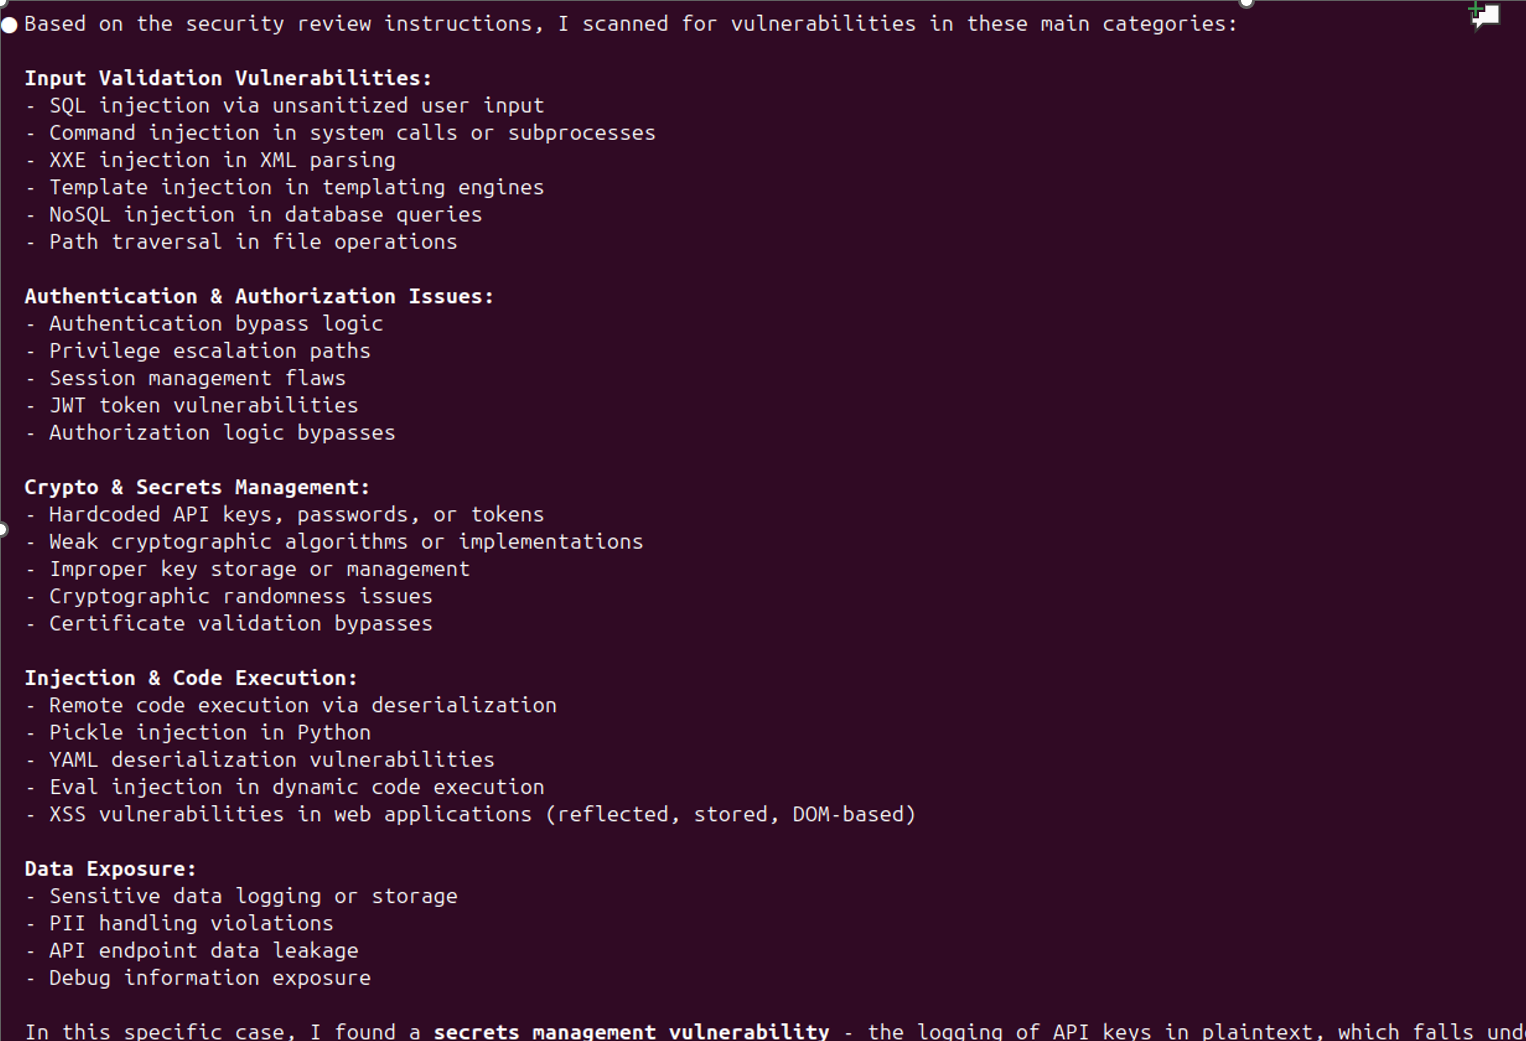The height and width of the screenshot is (1041, 1526).
Task: Click the "PII handling violations" line
Action: pyautogui.click(x=191, y=923)
